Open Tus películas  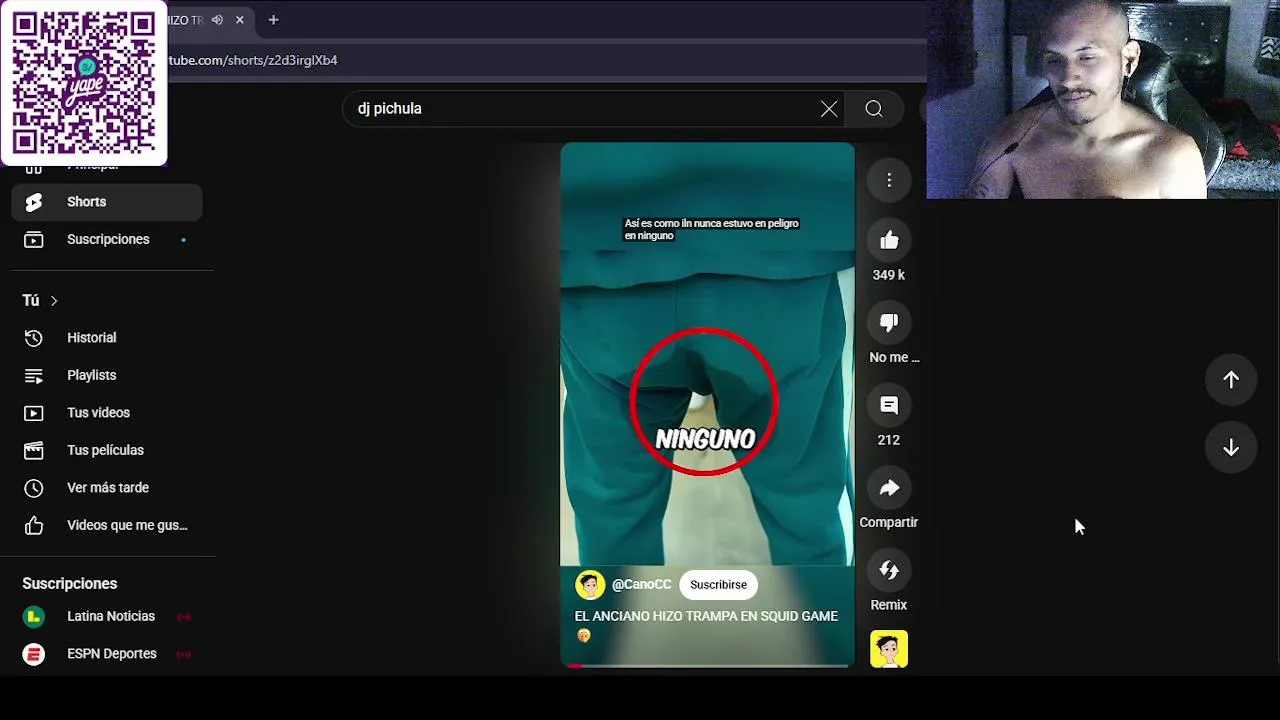(x=107, y=450)
